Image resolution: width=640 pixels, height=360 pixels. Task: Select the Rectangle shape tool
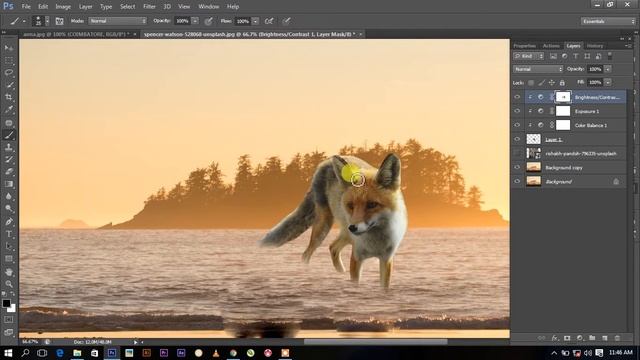click(x=9, y=259)
